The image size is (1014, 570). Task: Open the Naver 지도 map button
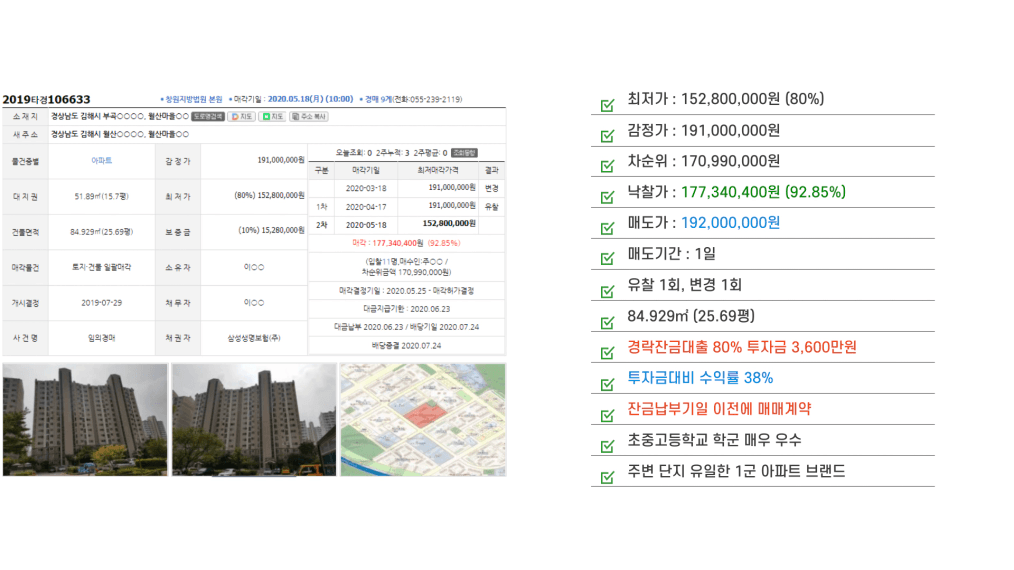coord(272,117)
